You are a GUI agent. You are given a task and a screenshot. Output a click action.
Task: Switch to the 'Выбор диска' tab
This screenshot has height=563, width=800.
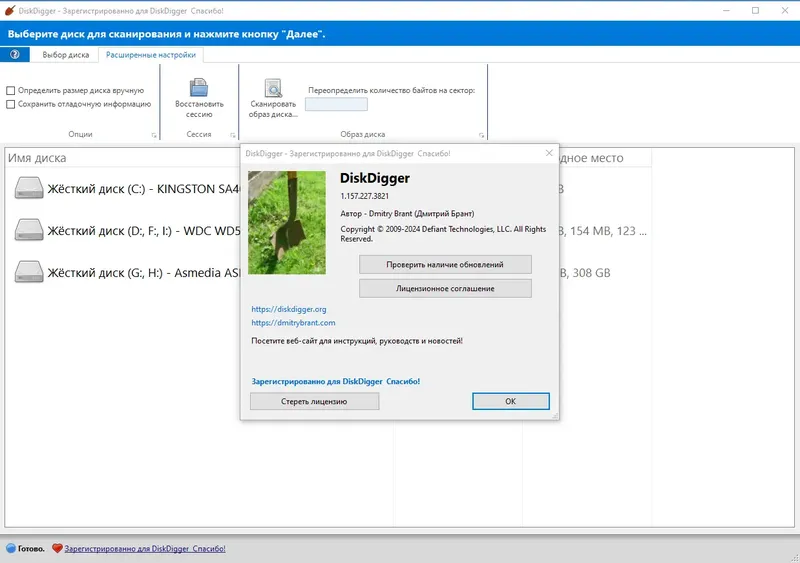[x=65, y=55]
